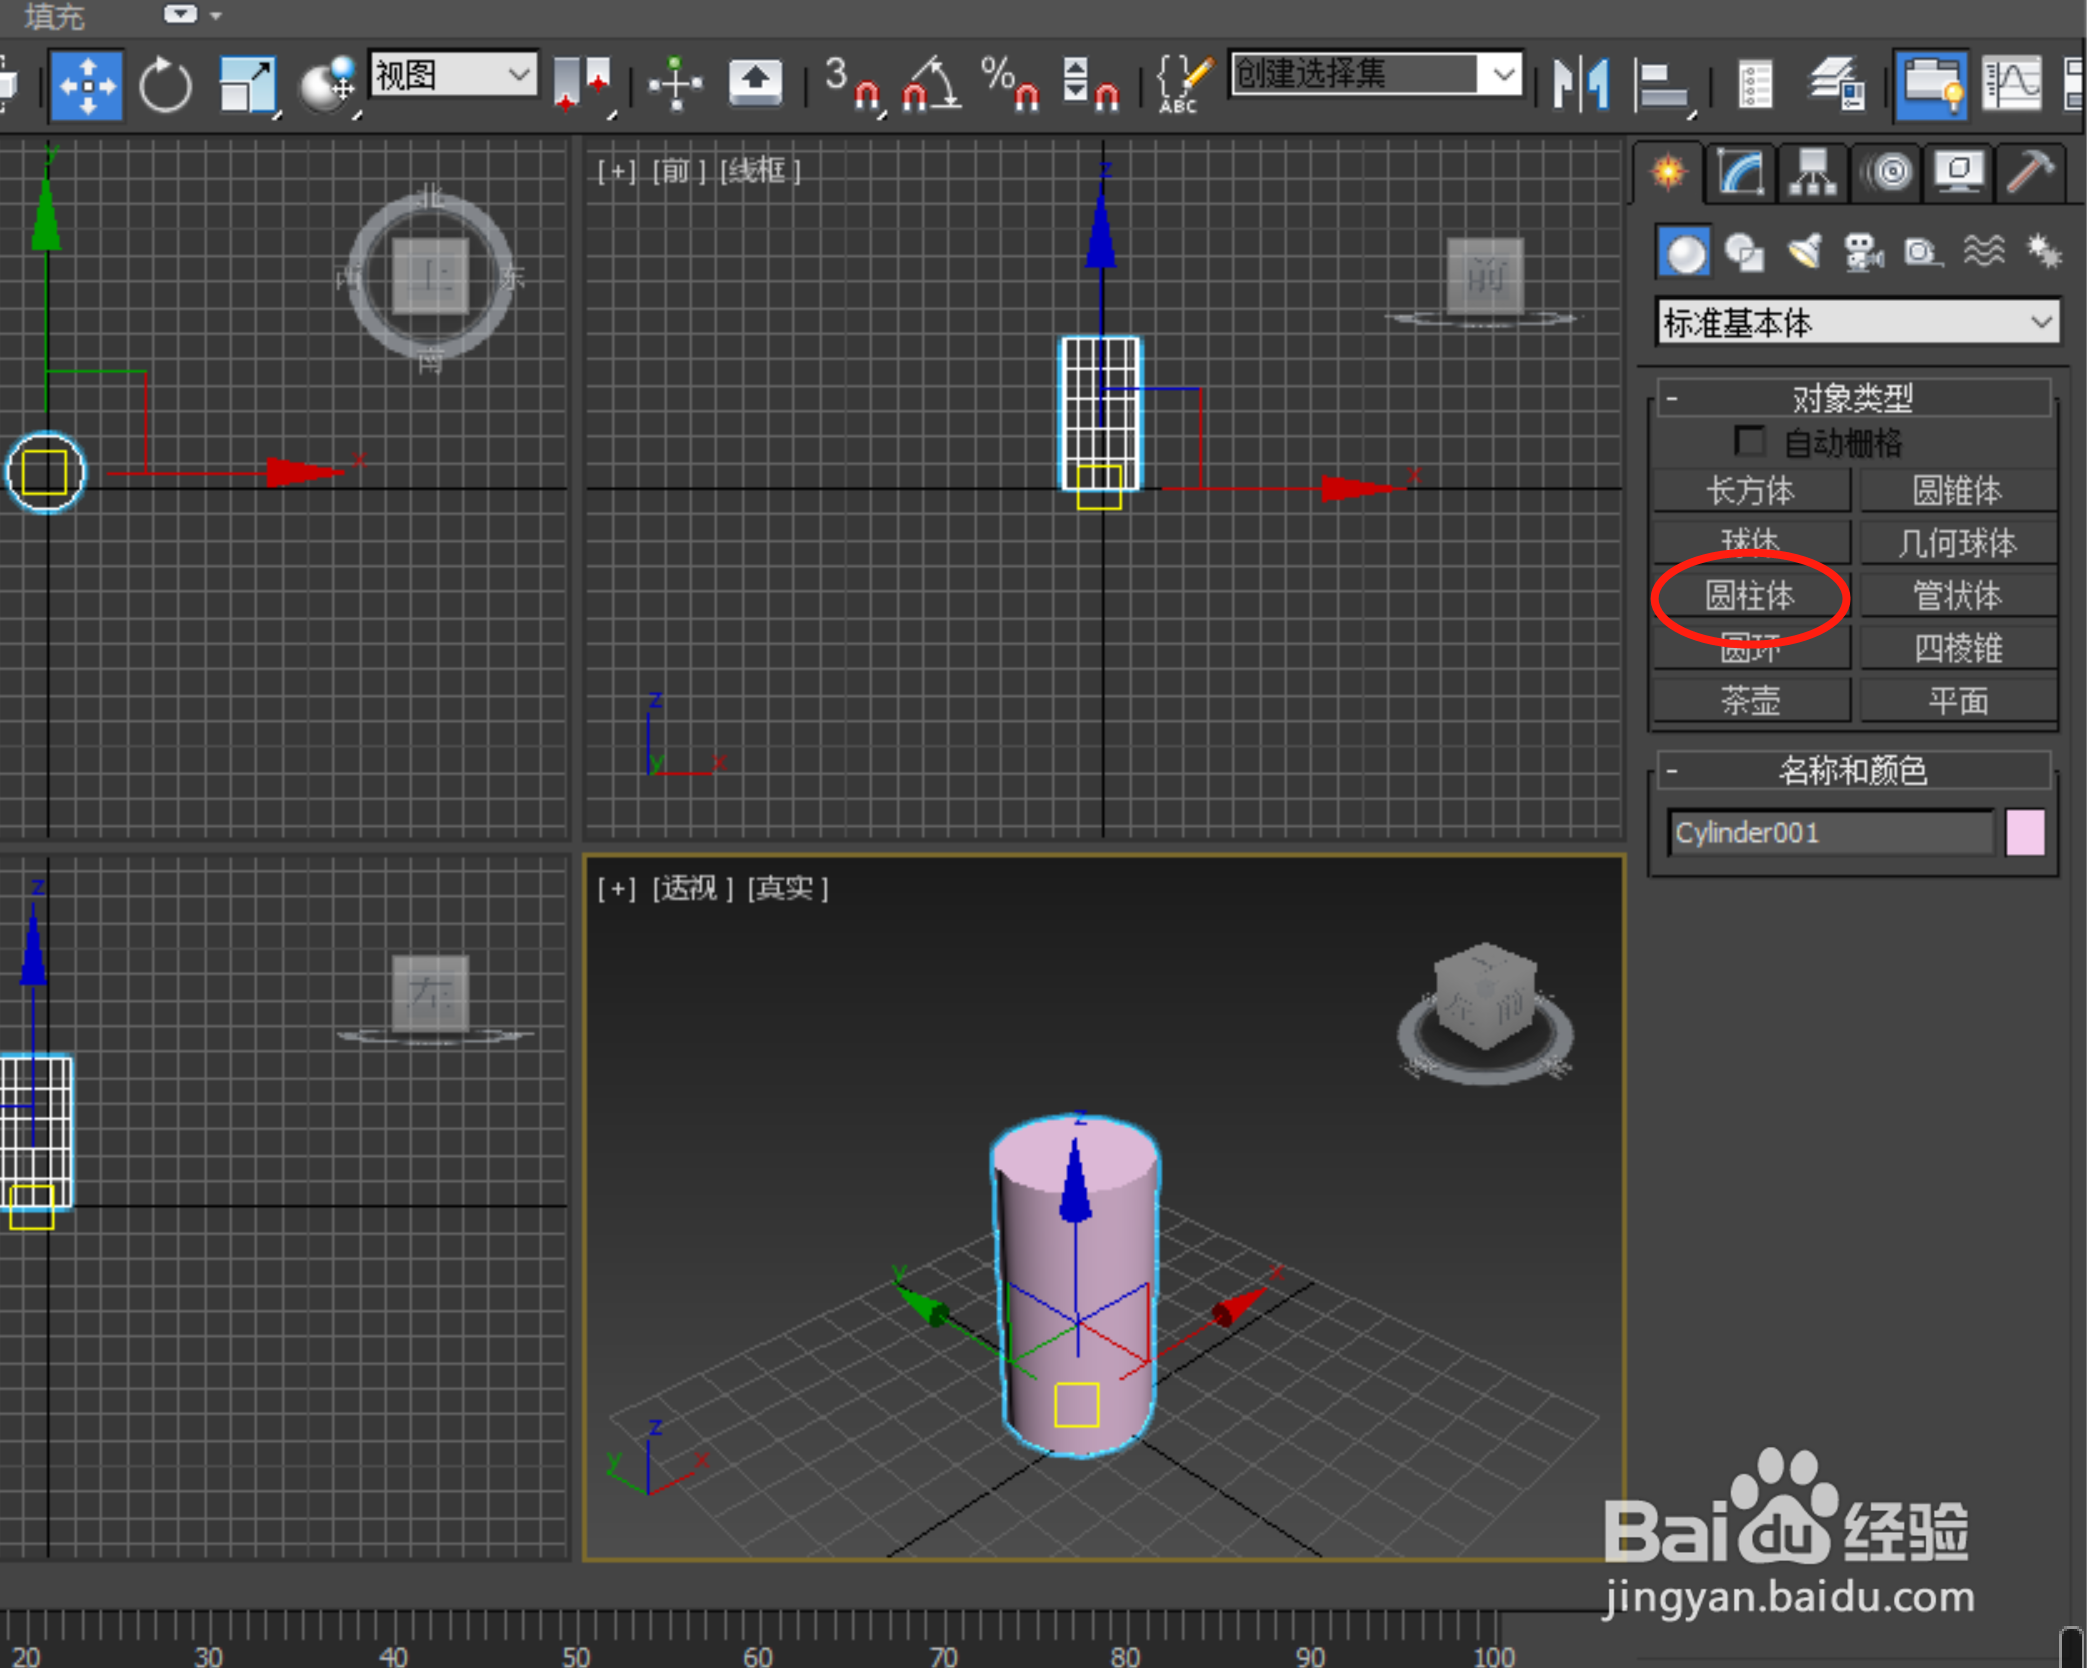The width and height of the screenshot is (2087, 1668).
Task: Open the Utilities panel with hammer icon
Action: pyautogui.click(x=2030, y=172)
